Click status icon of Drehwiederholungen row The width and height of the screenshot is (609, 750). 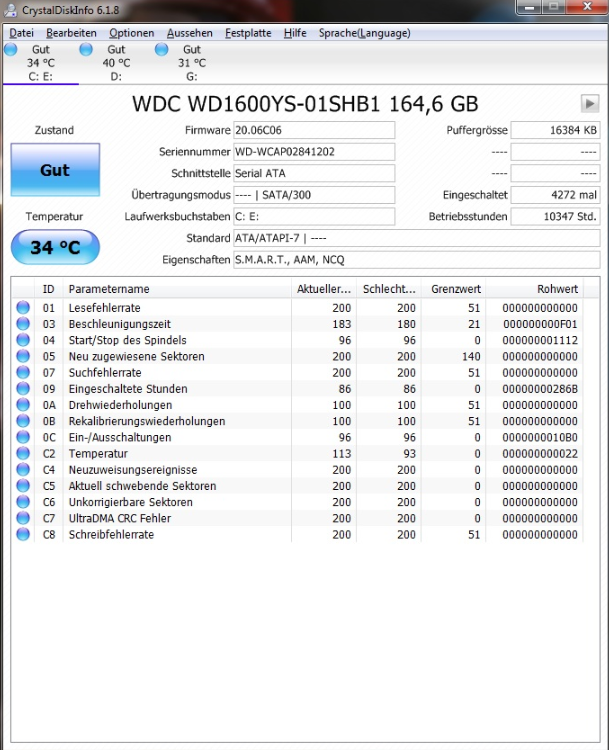23,405
